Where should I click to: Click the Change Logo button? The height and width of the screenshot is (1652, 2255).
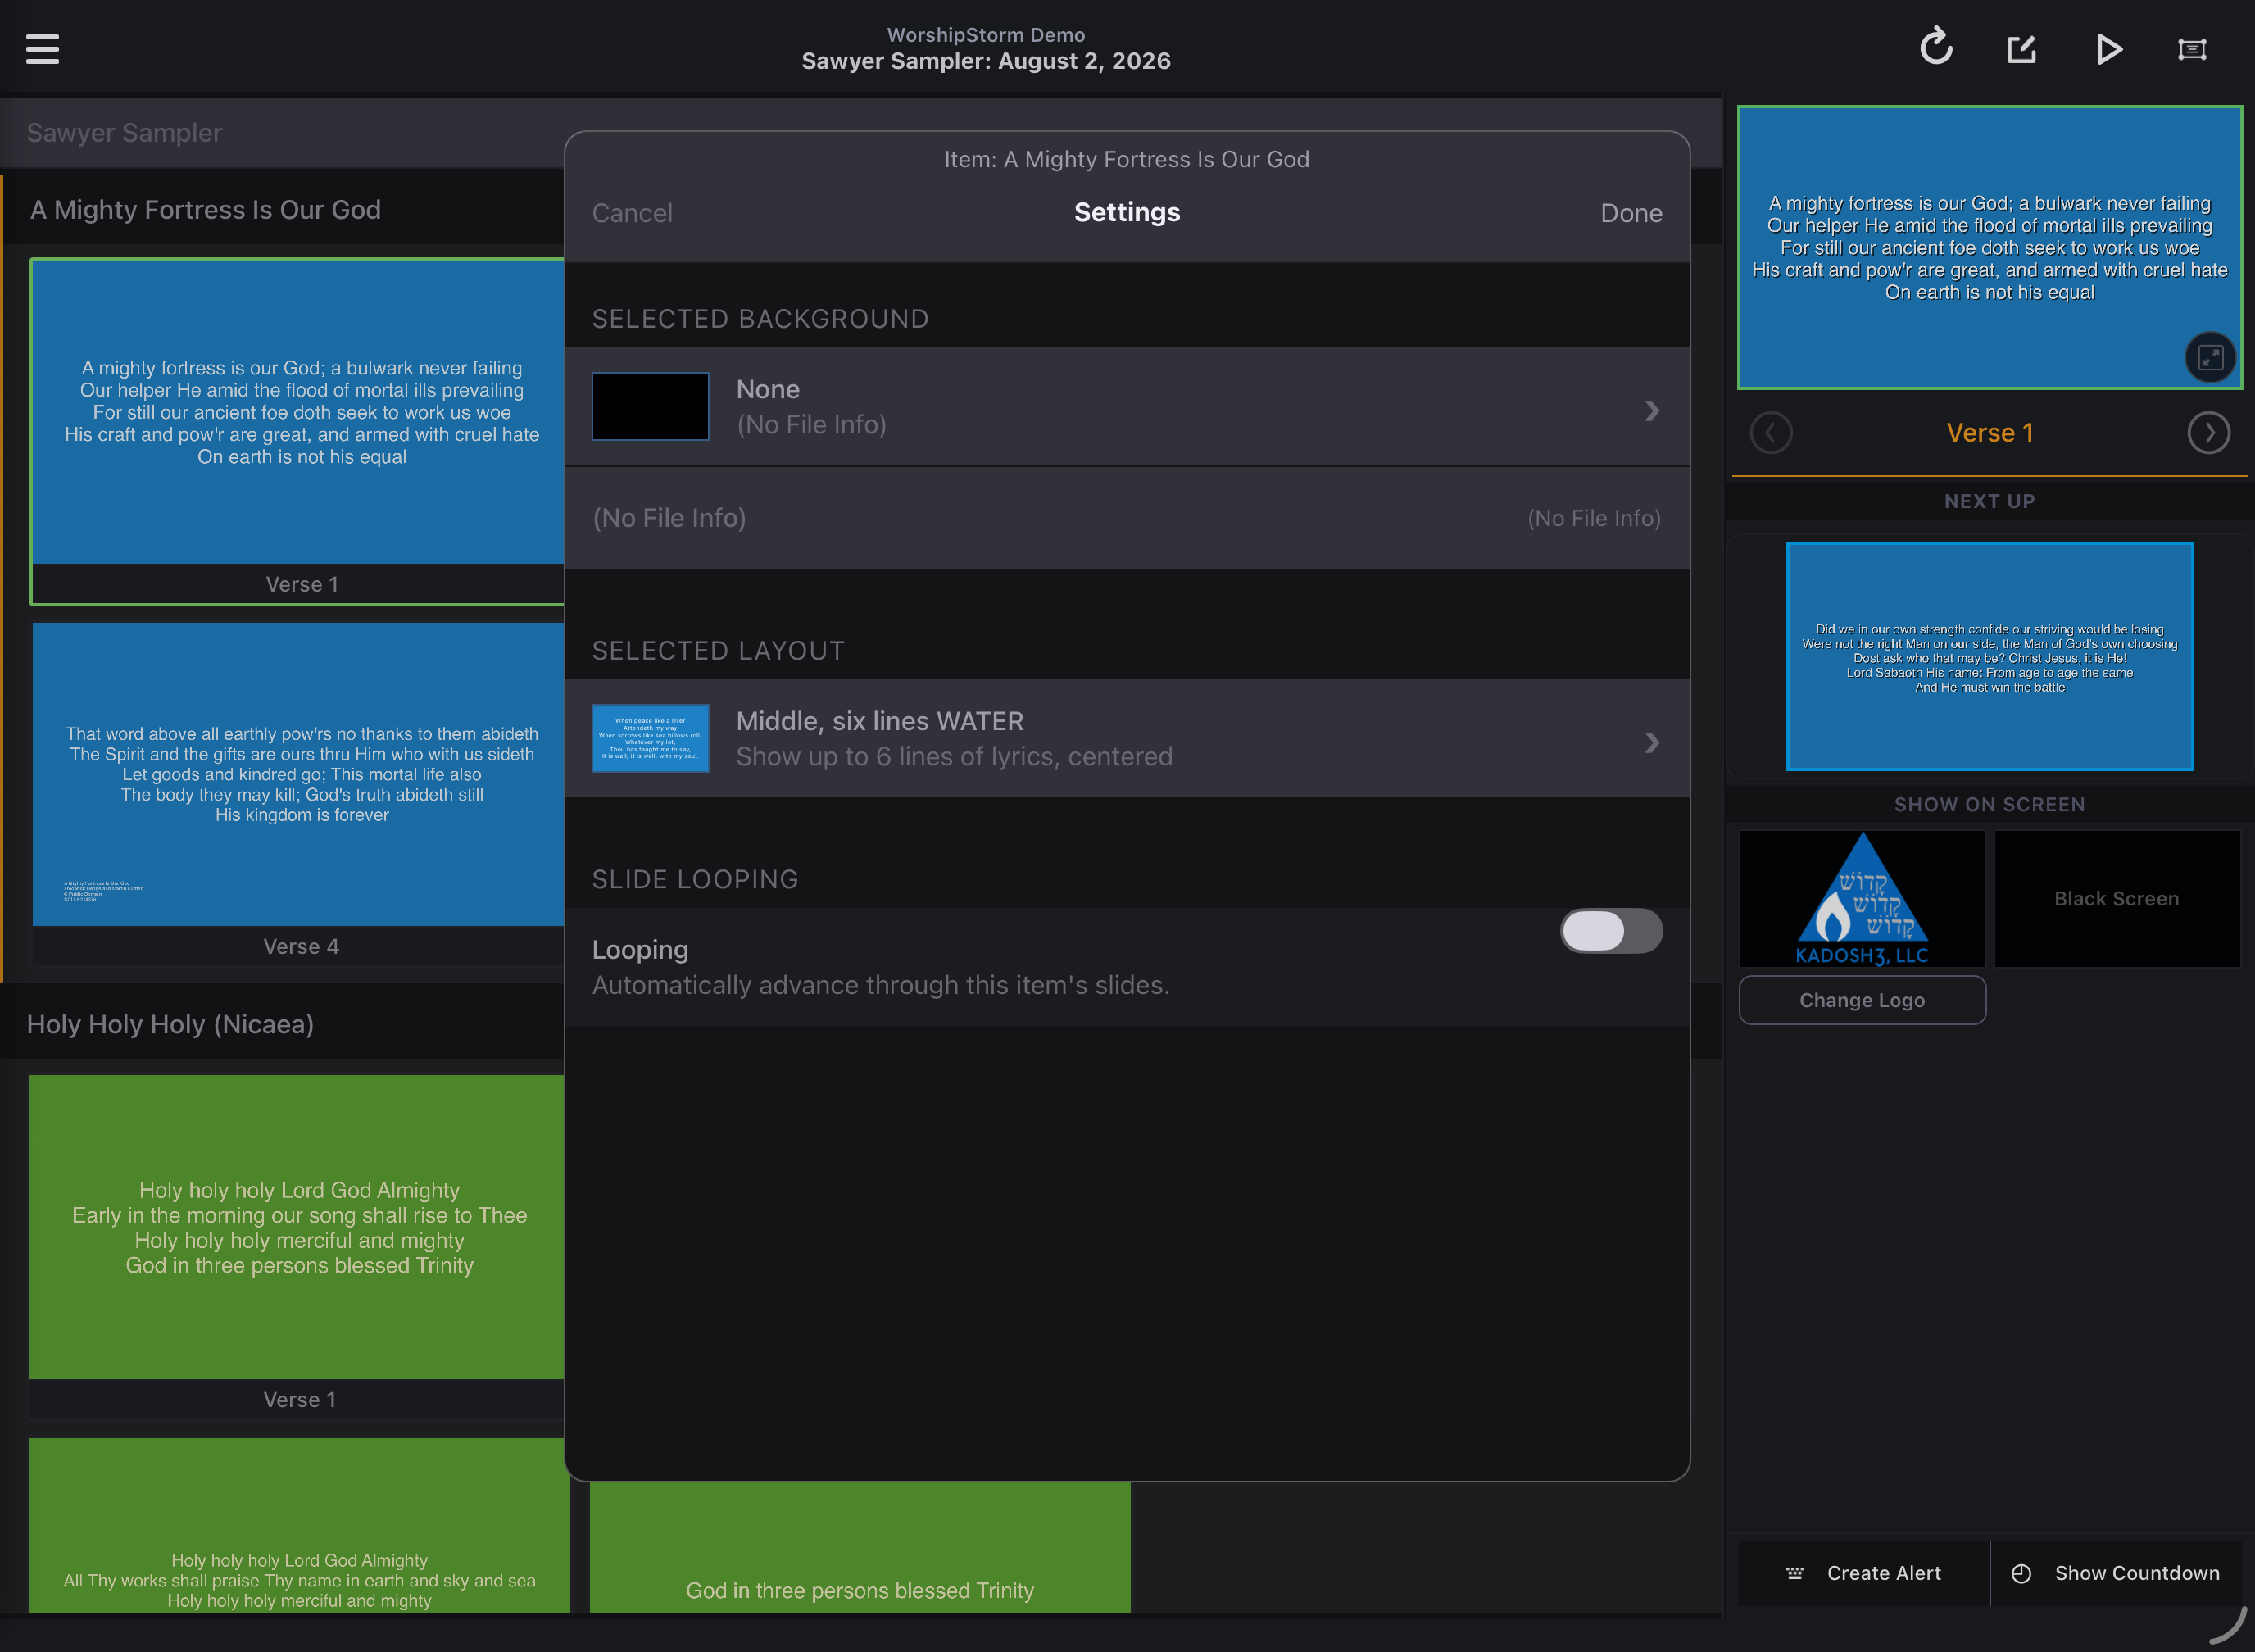pos(1862,1000)
